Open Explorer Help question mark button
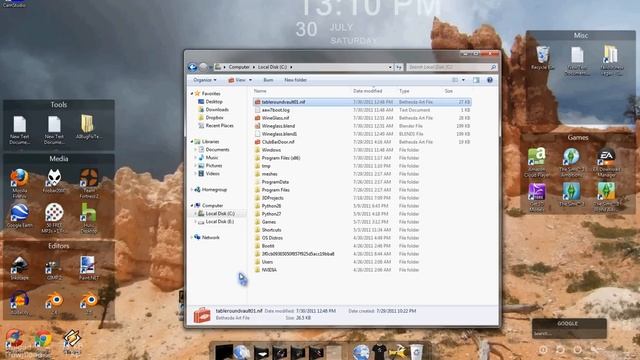Screen dimensions: 640x360 (490, 80)
